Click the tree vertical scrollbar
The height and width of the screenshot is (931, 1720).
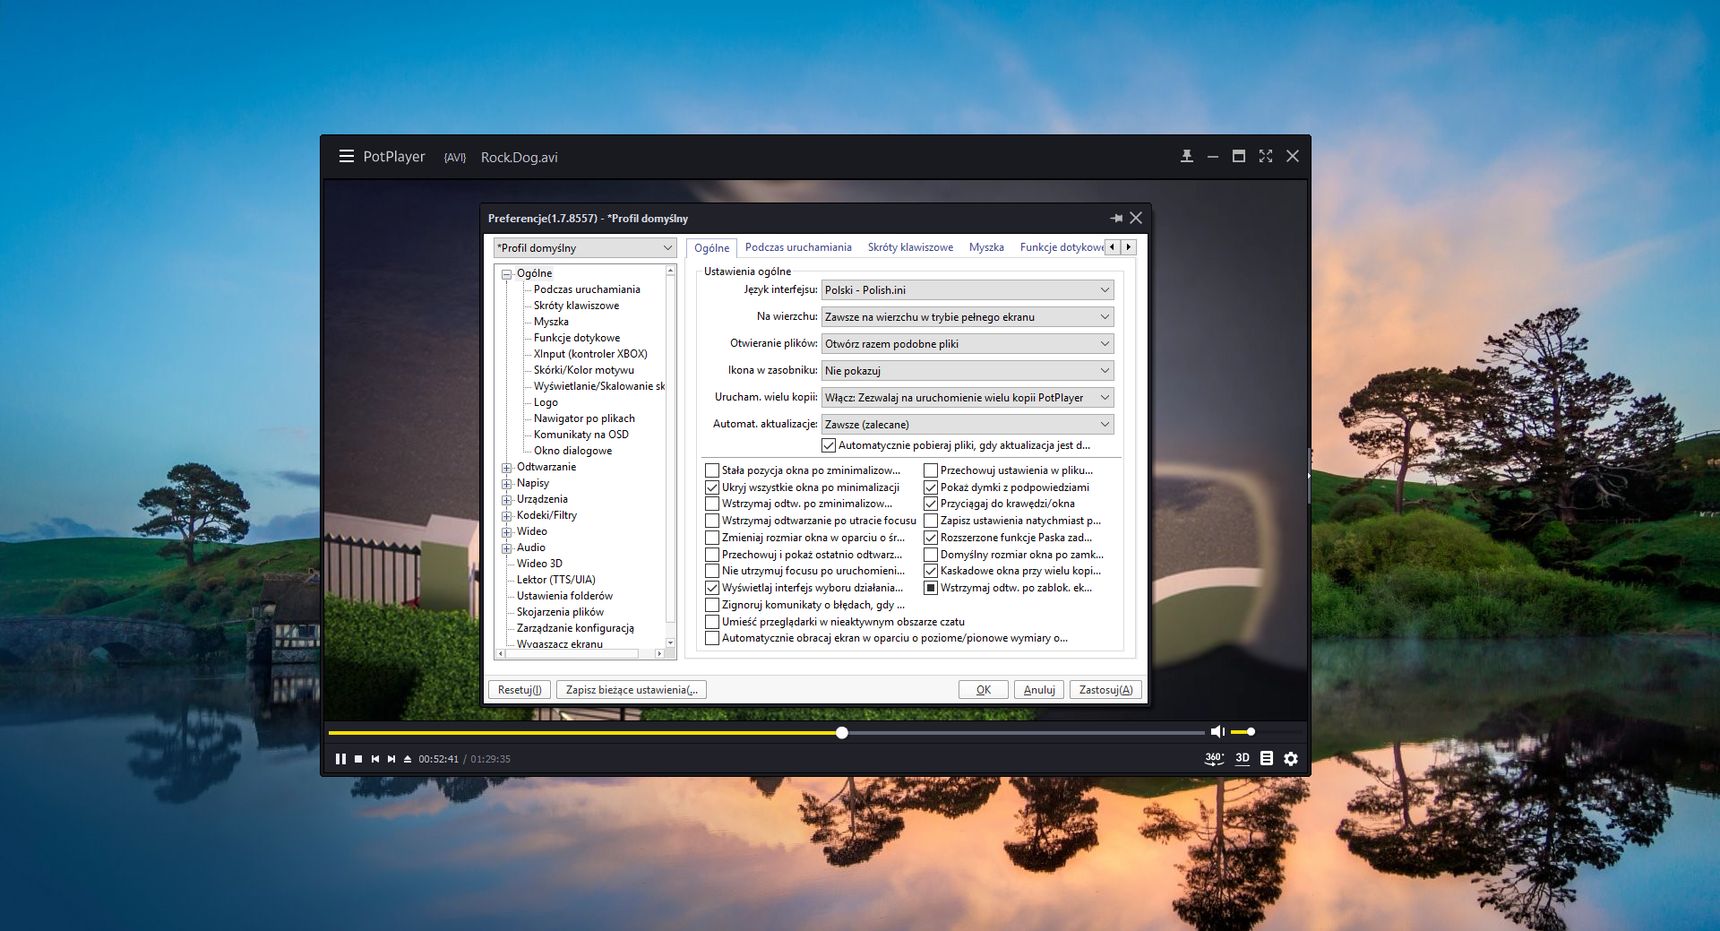pyautogui.click(x=670, y=457)
